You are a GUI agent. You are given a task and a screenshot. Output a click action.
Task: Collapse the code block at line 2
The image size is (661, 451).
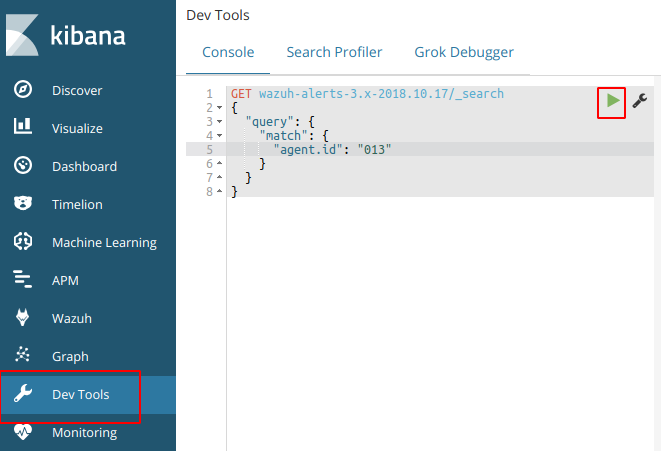(219, 107)
